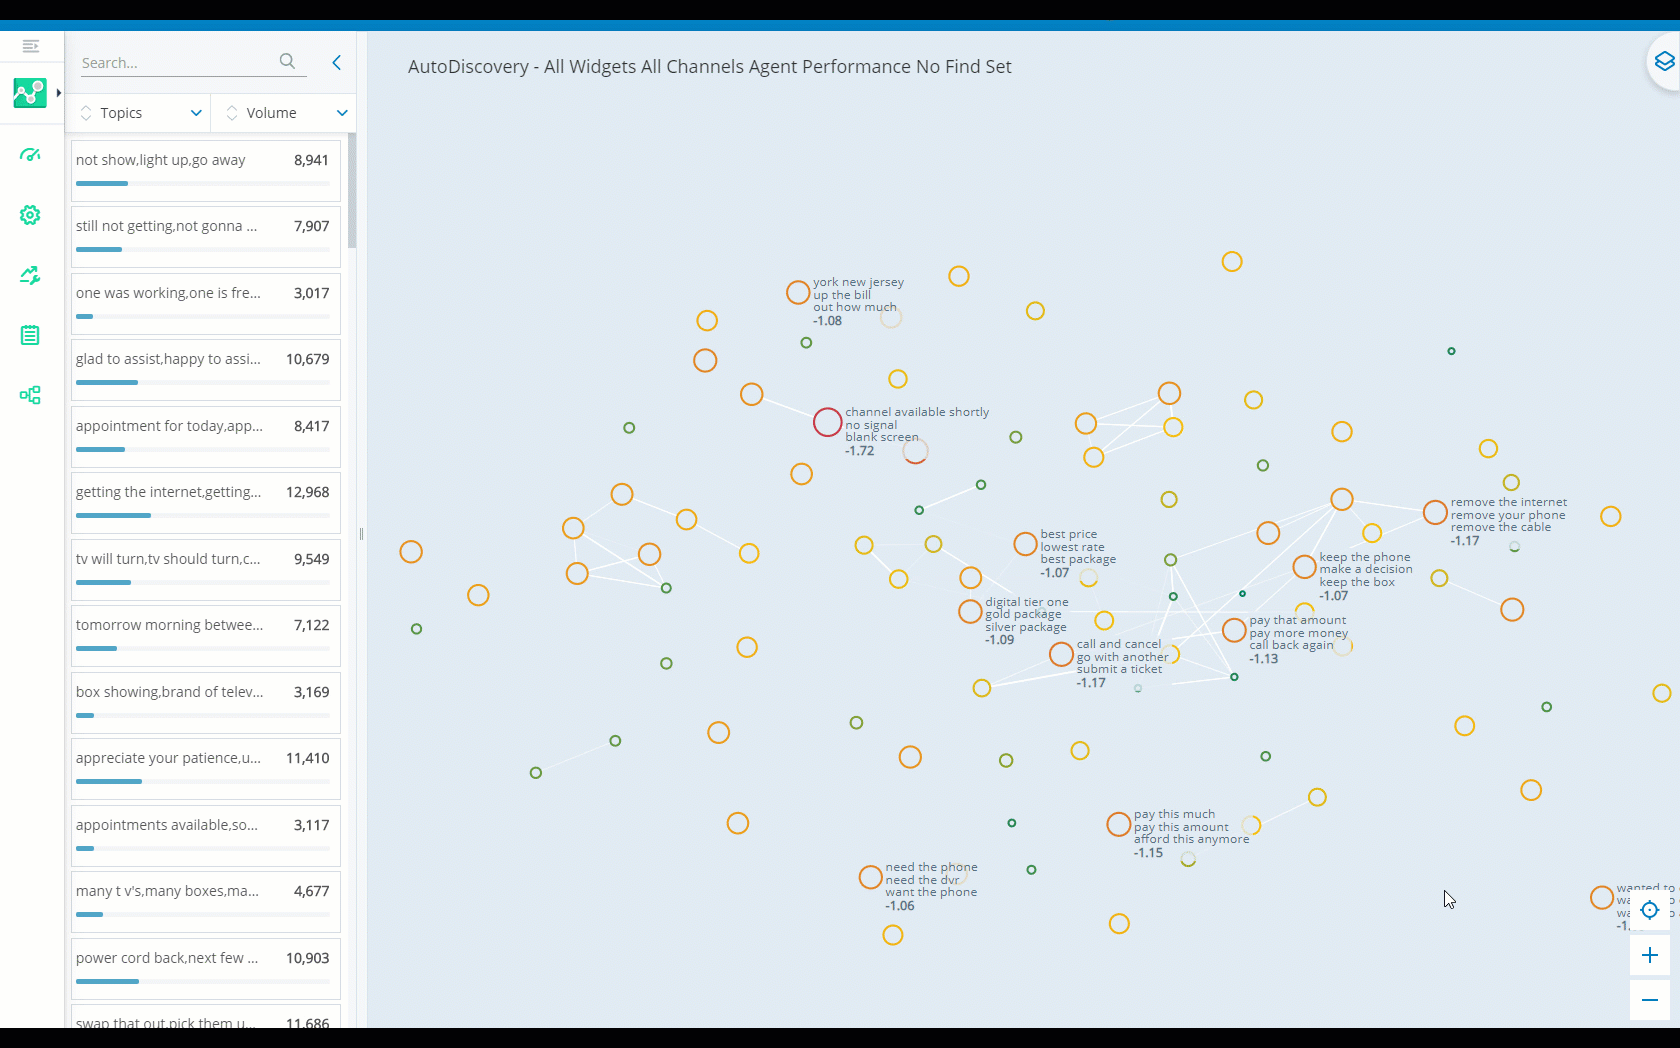This screenshot has height=1048, width=1680.
Task: Select topic 'appointment for today'
Action: [206, 437]
